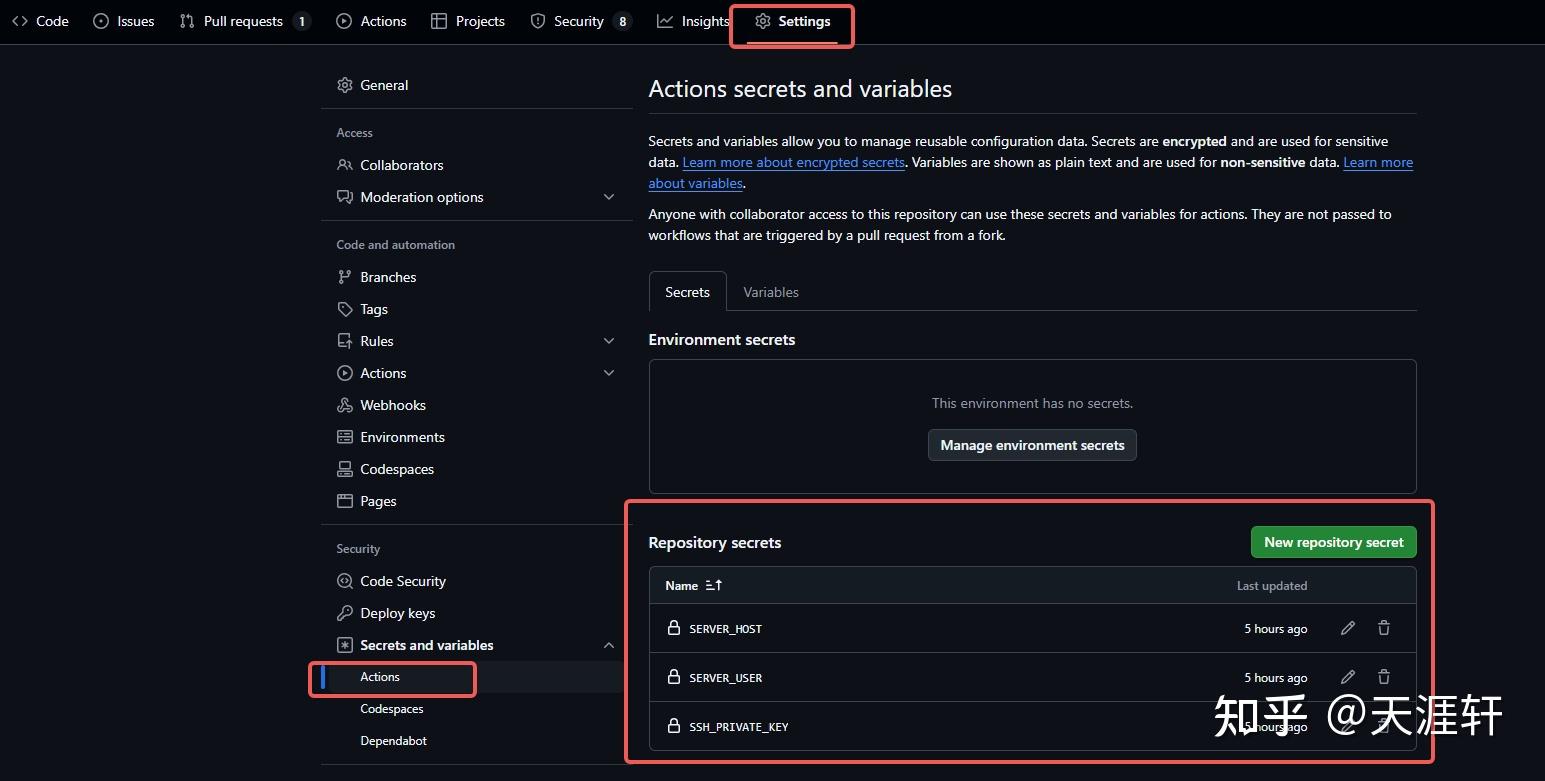Click the New repository secret button
The height and width of the screenshot is (781, 1545).
1333,541
